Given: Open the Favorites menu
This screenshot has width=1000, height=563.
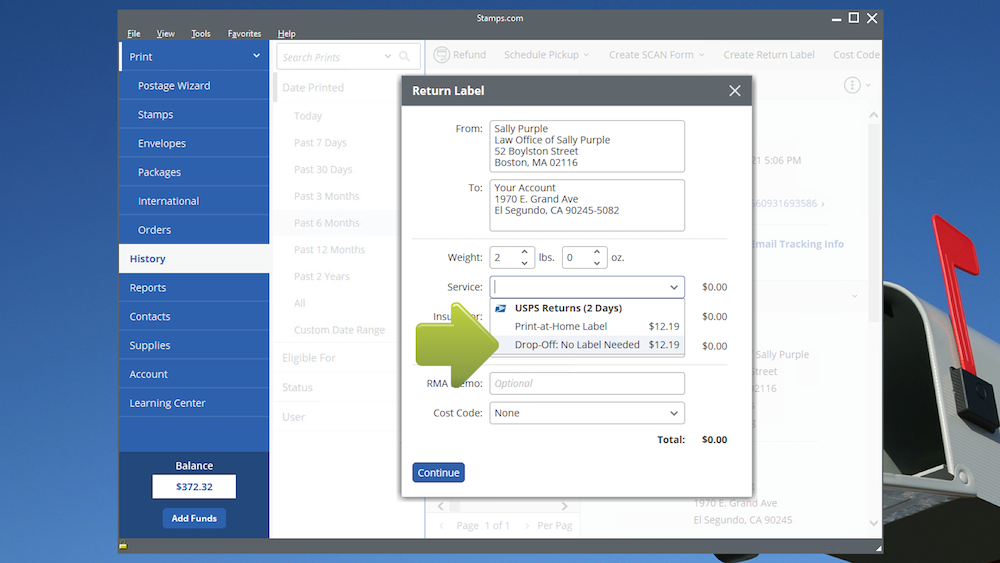Looking at the screenshot, I should (244, 34).
